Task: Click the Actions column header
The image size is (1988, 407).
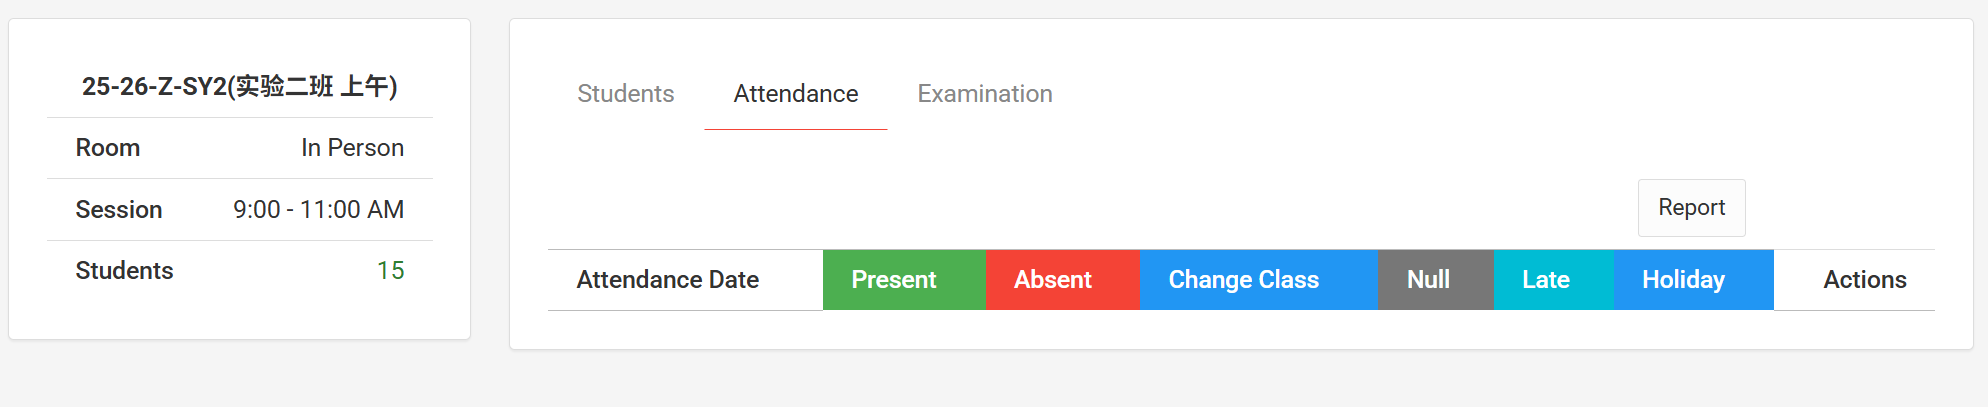Action: pos(1864,280)
